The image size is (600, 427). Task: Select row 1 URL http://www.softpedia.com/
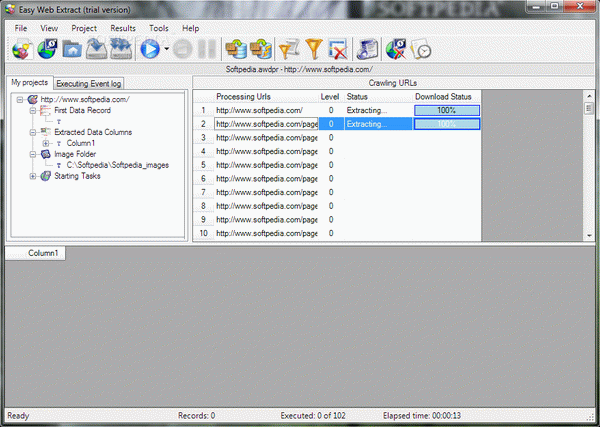266,110
